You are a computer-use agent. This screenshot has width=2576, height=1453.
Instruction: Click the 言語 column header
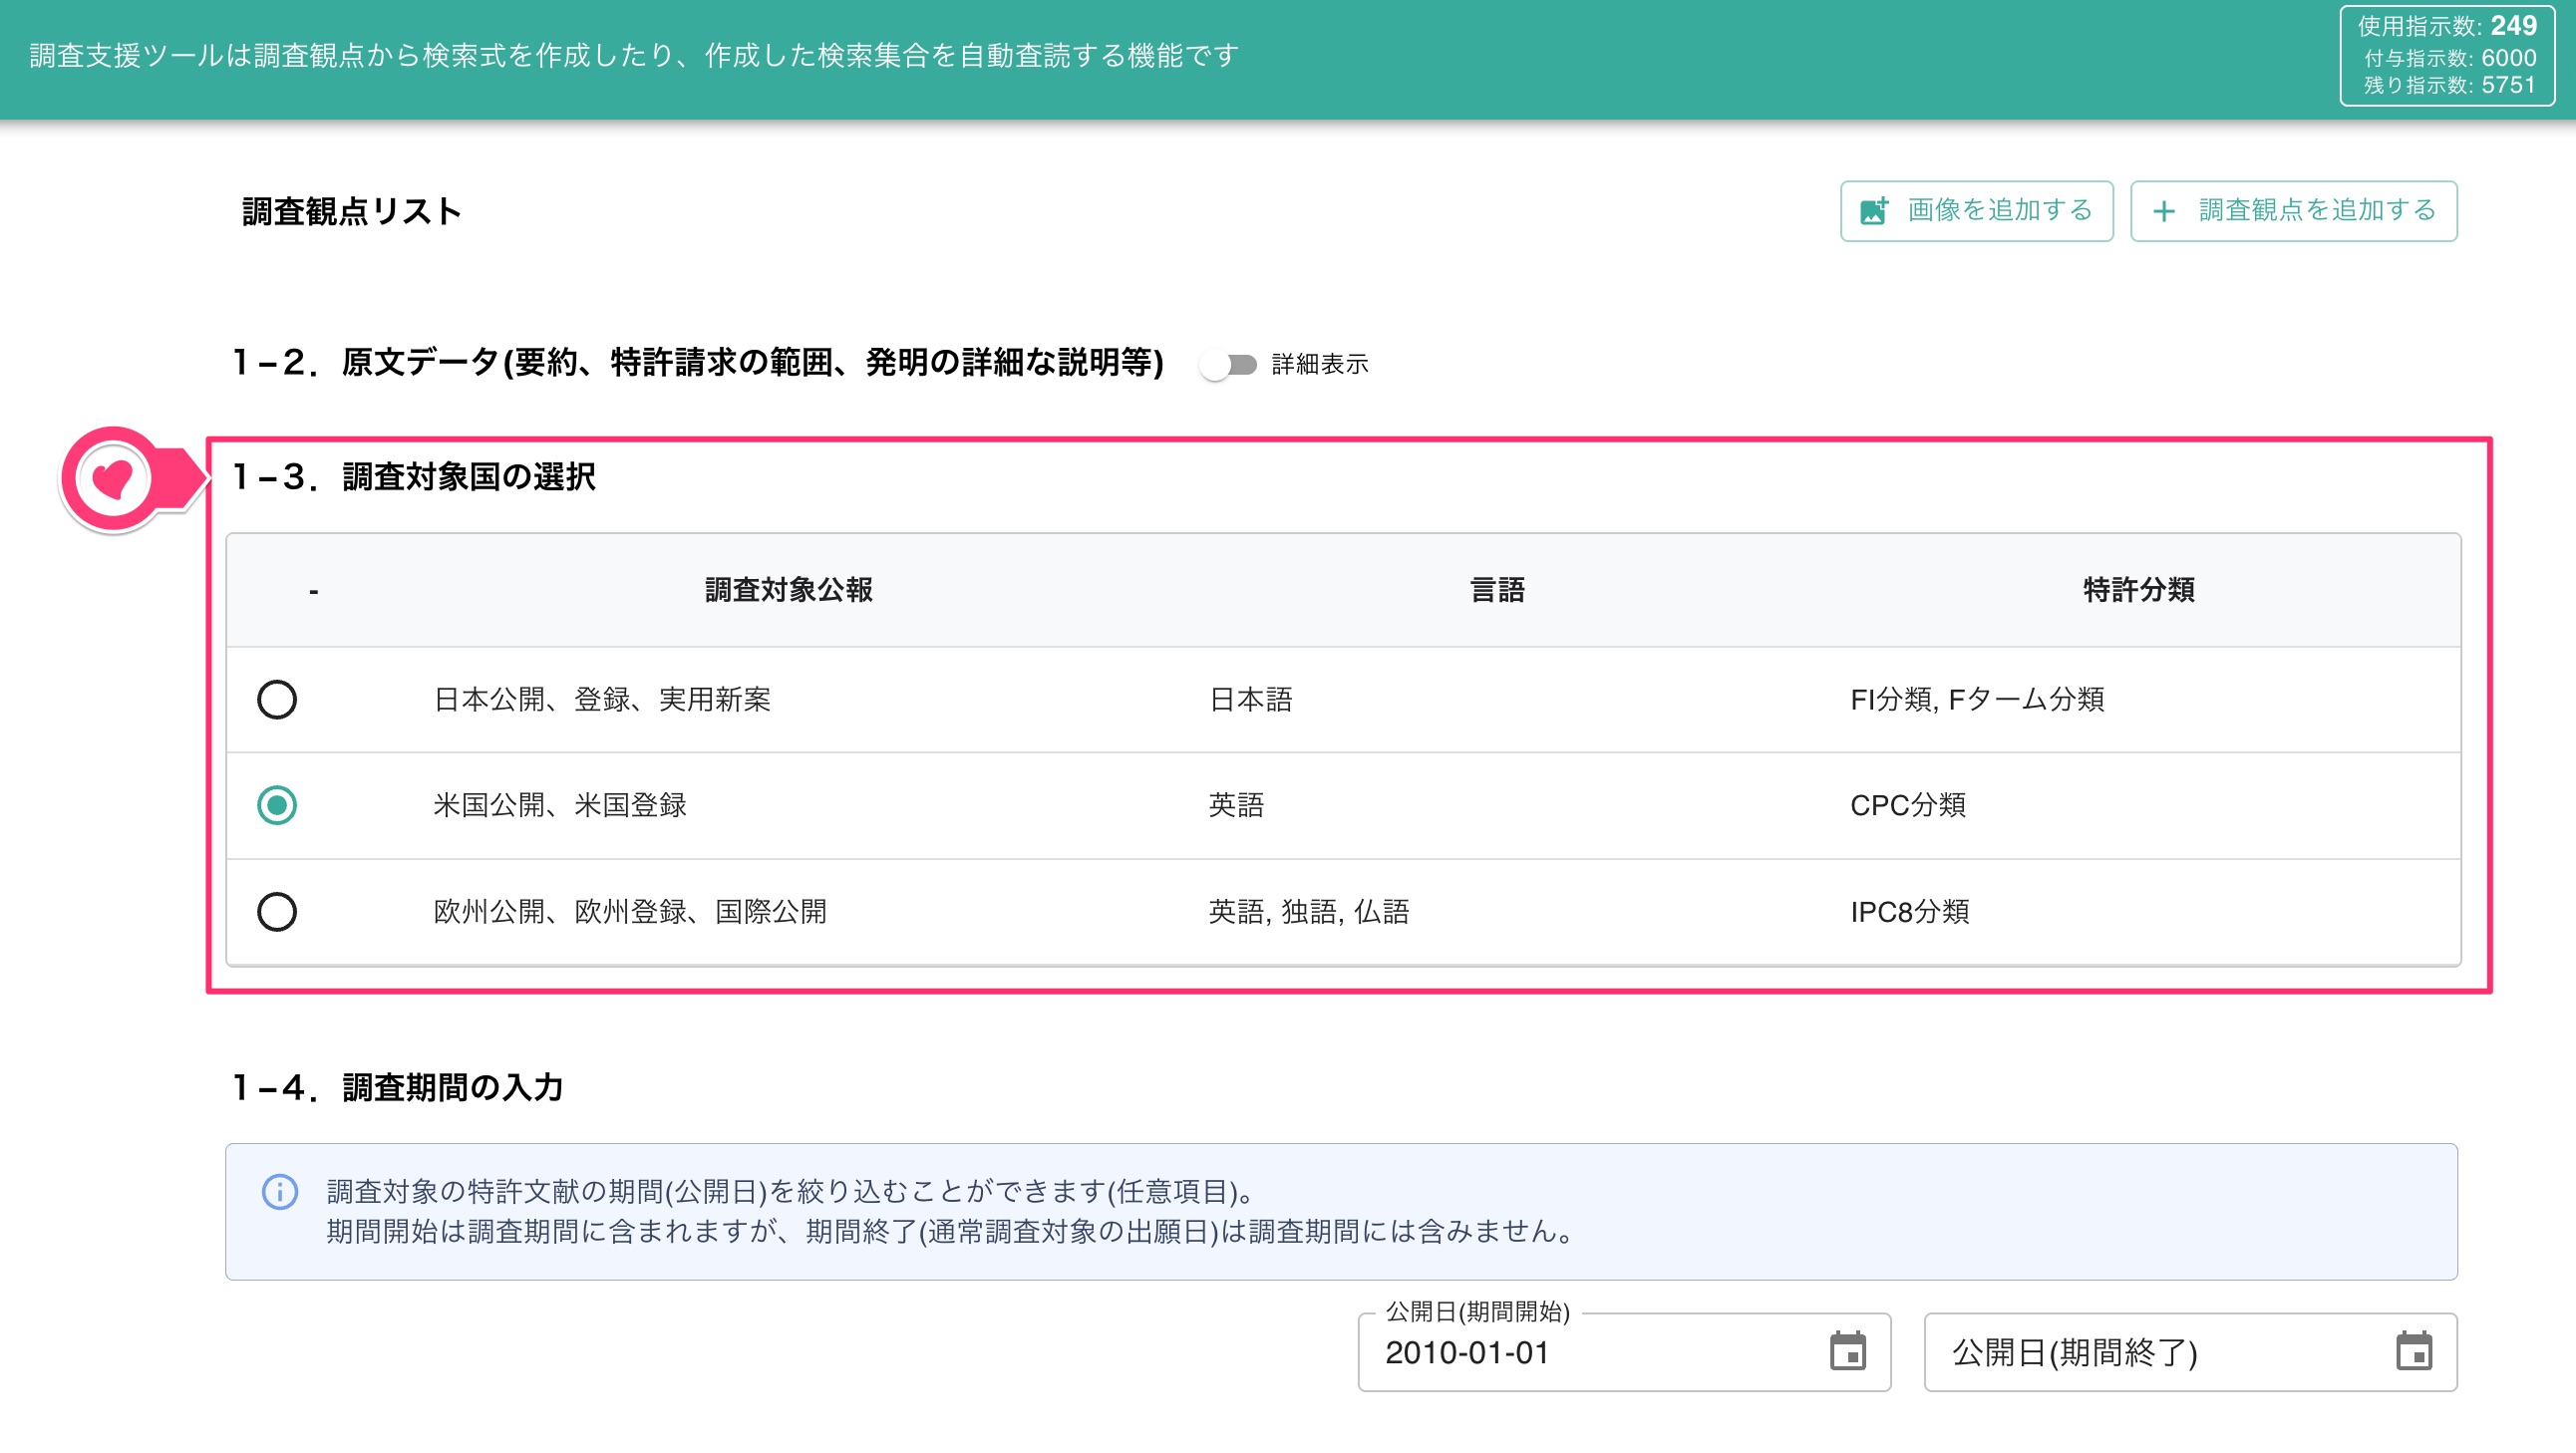[x=1497, y=590]
